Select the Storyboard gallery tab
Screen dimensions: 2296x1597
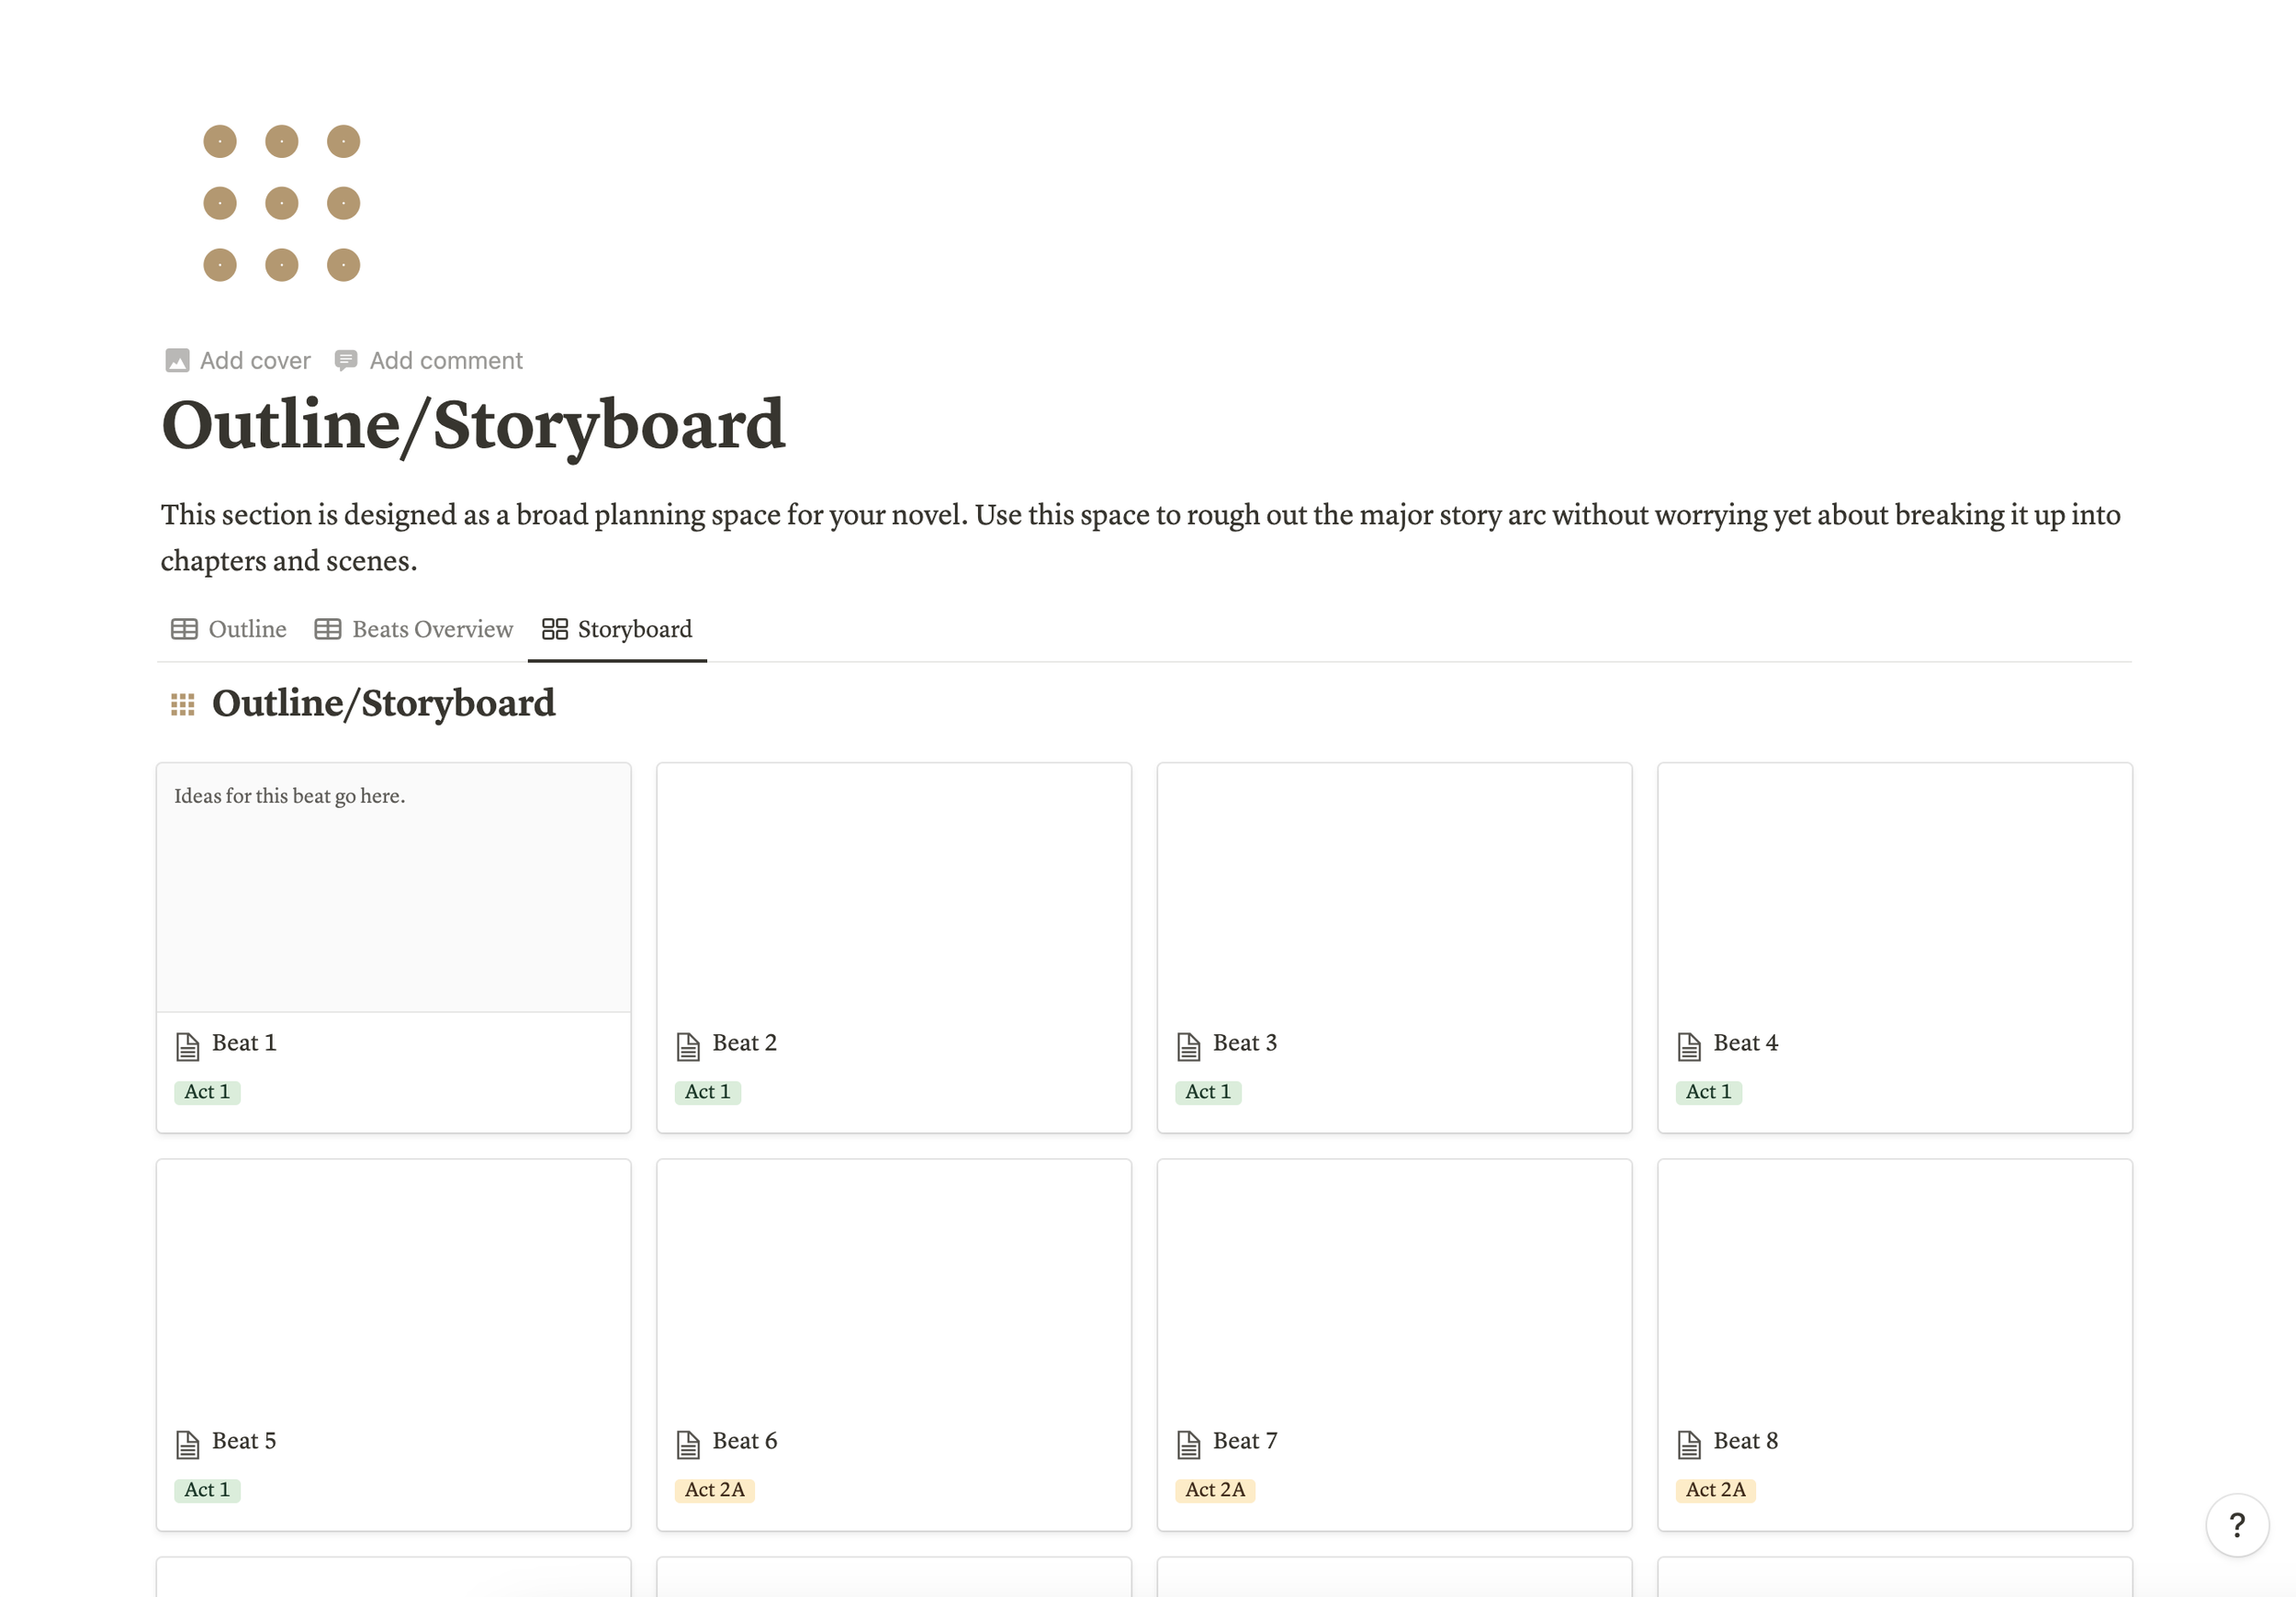tap(617, 629)
